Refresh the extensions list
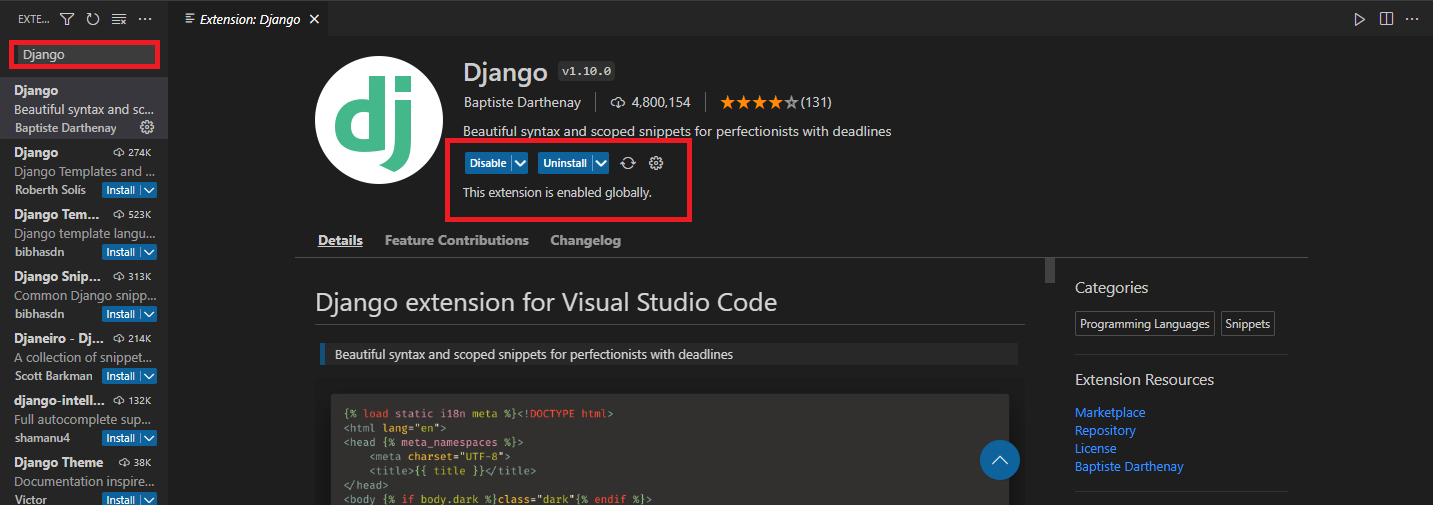1433x505 pixels. point(93,19)
